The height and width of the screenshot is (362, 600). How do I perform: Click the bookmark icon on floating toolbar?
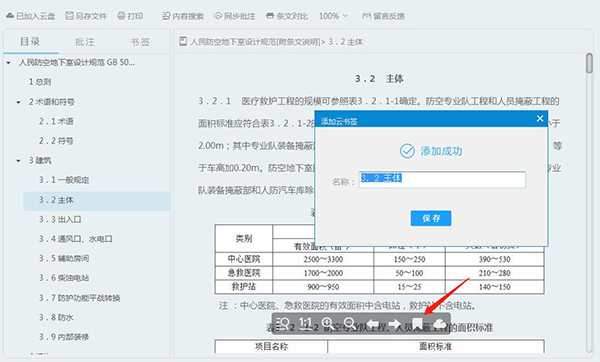[x=417, y=324]
